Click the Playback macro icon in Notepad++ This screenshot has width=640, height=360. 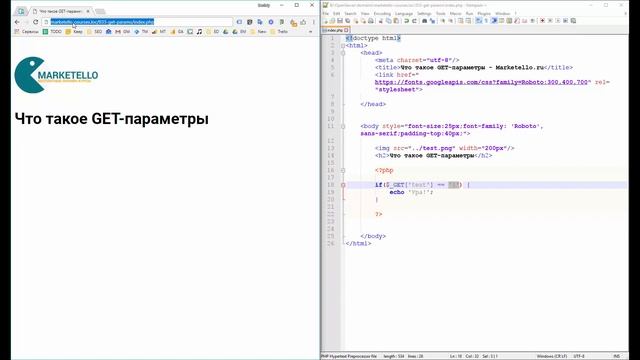click(x=558, y=21)
